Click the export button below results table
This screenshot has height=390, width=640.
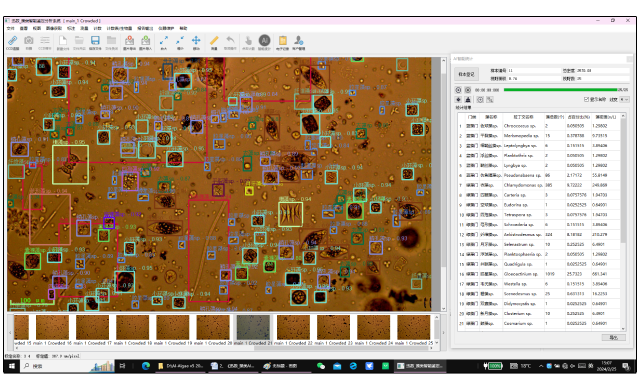(613, 337)
